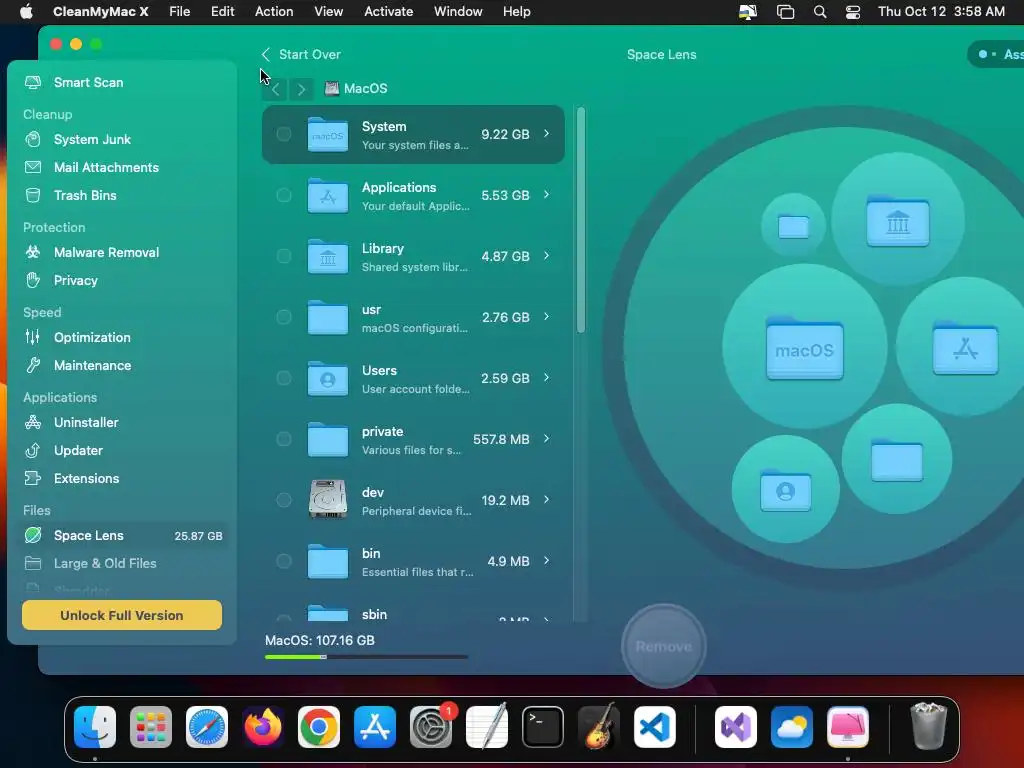Open the Assistant button at top right
The image size is (1024, 768).
[997, 54]
